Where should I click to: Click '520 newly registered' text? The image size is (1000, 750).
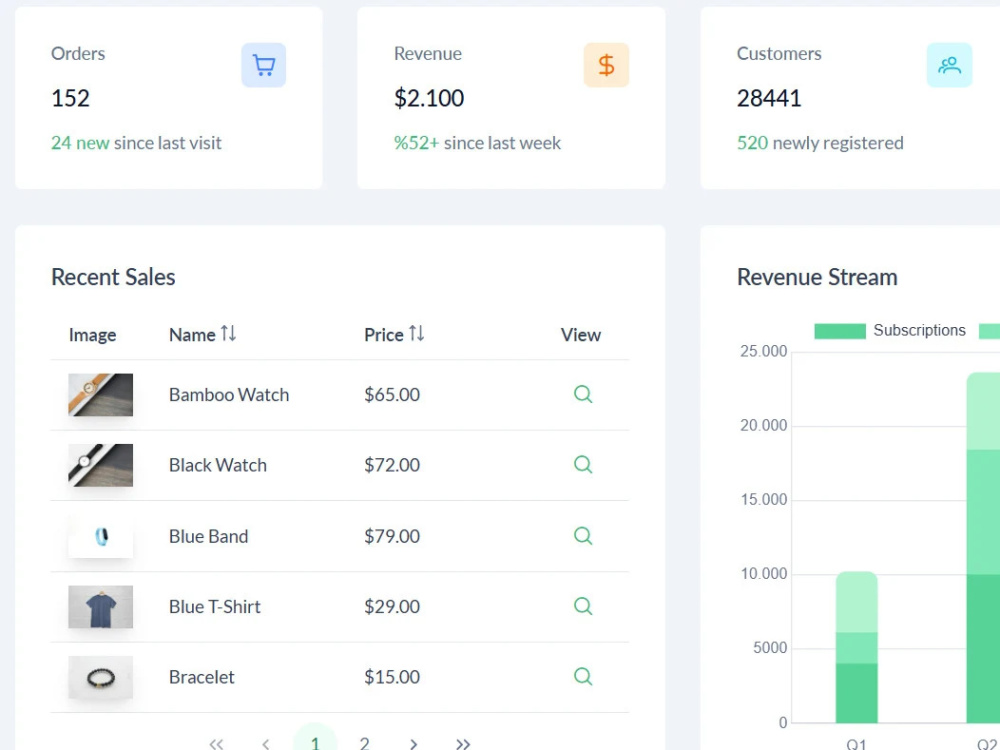pyautogui.click(x=820, y=143)
